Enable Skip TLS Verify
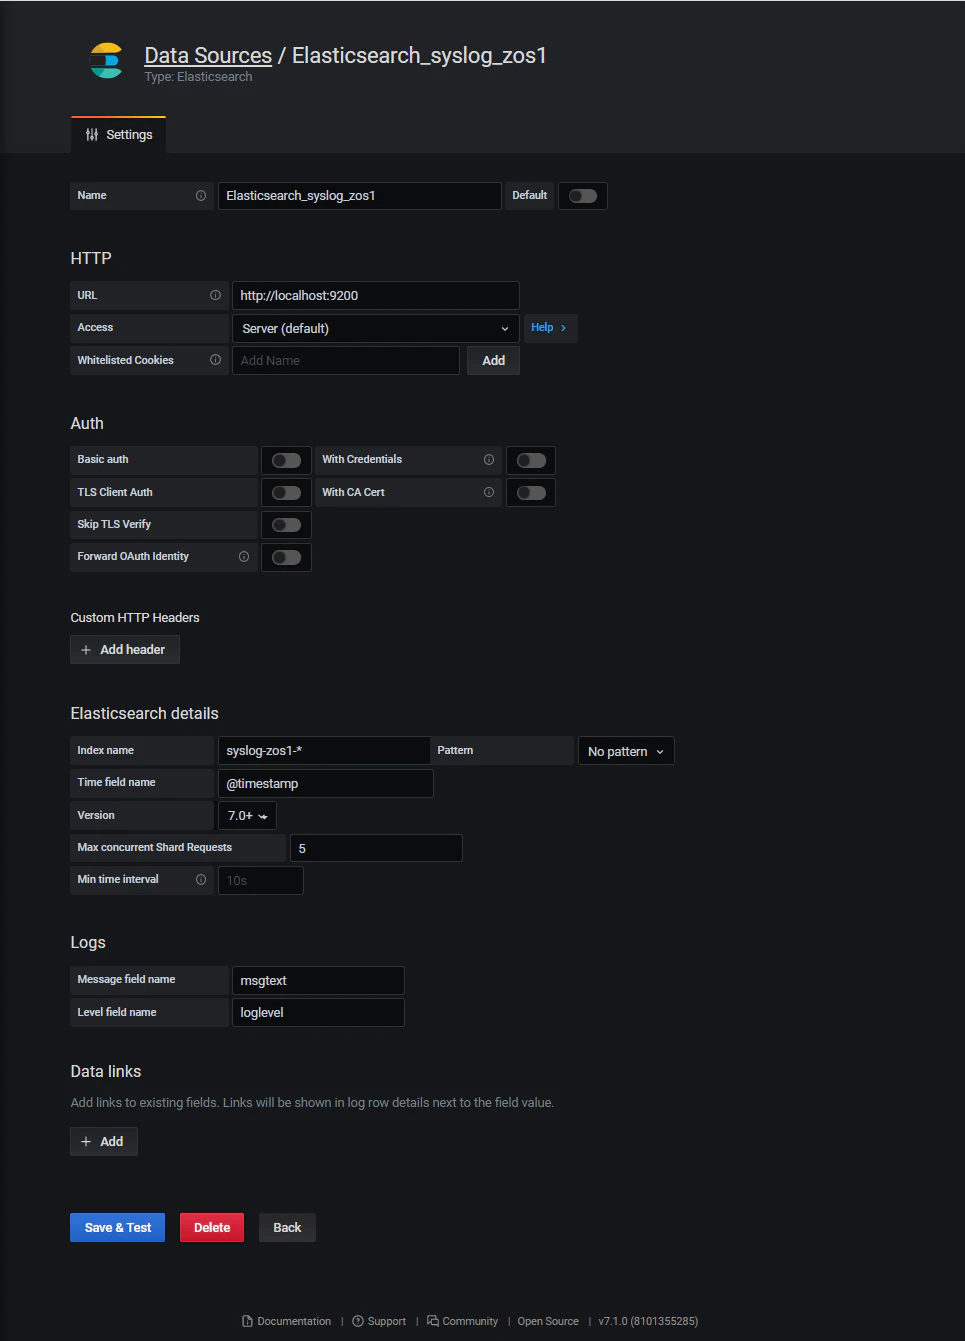Viewport: 965px width, 1341px height. 287,525
